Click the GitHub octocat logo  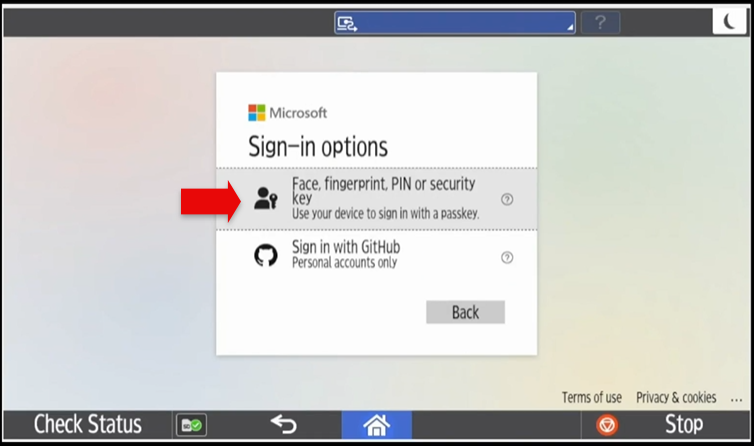coord(266,255)
